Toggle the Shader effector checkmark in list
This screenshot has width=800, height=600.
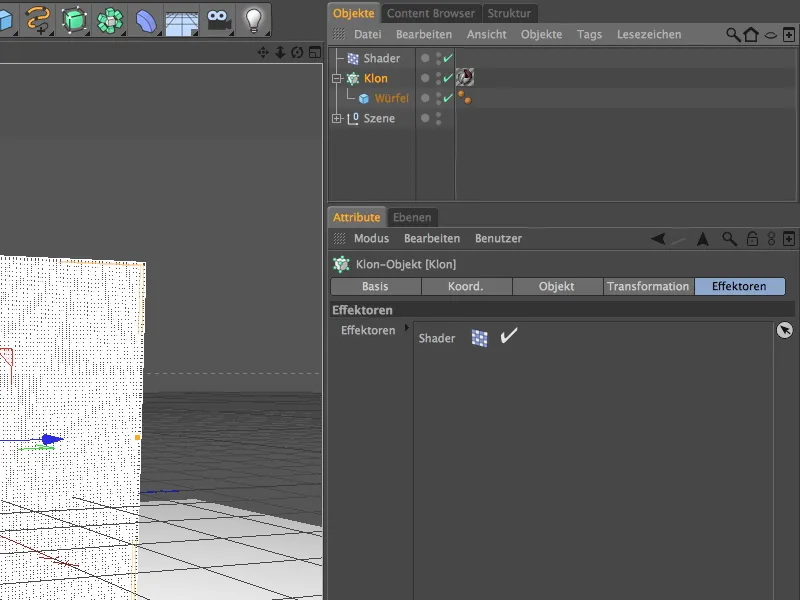(509, 335)
